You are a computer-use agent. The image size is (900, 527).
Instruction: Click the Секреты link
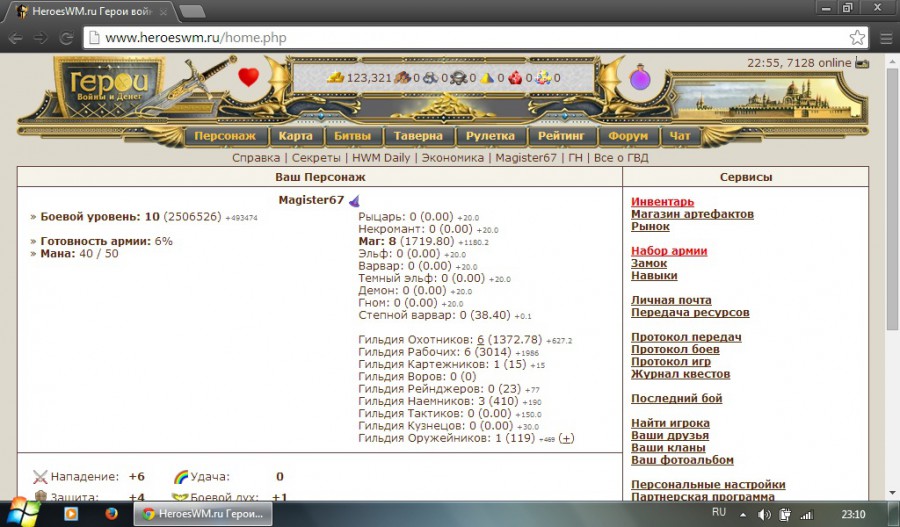click(316, 158)
